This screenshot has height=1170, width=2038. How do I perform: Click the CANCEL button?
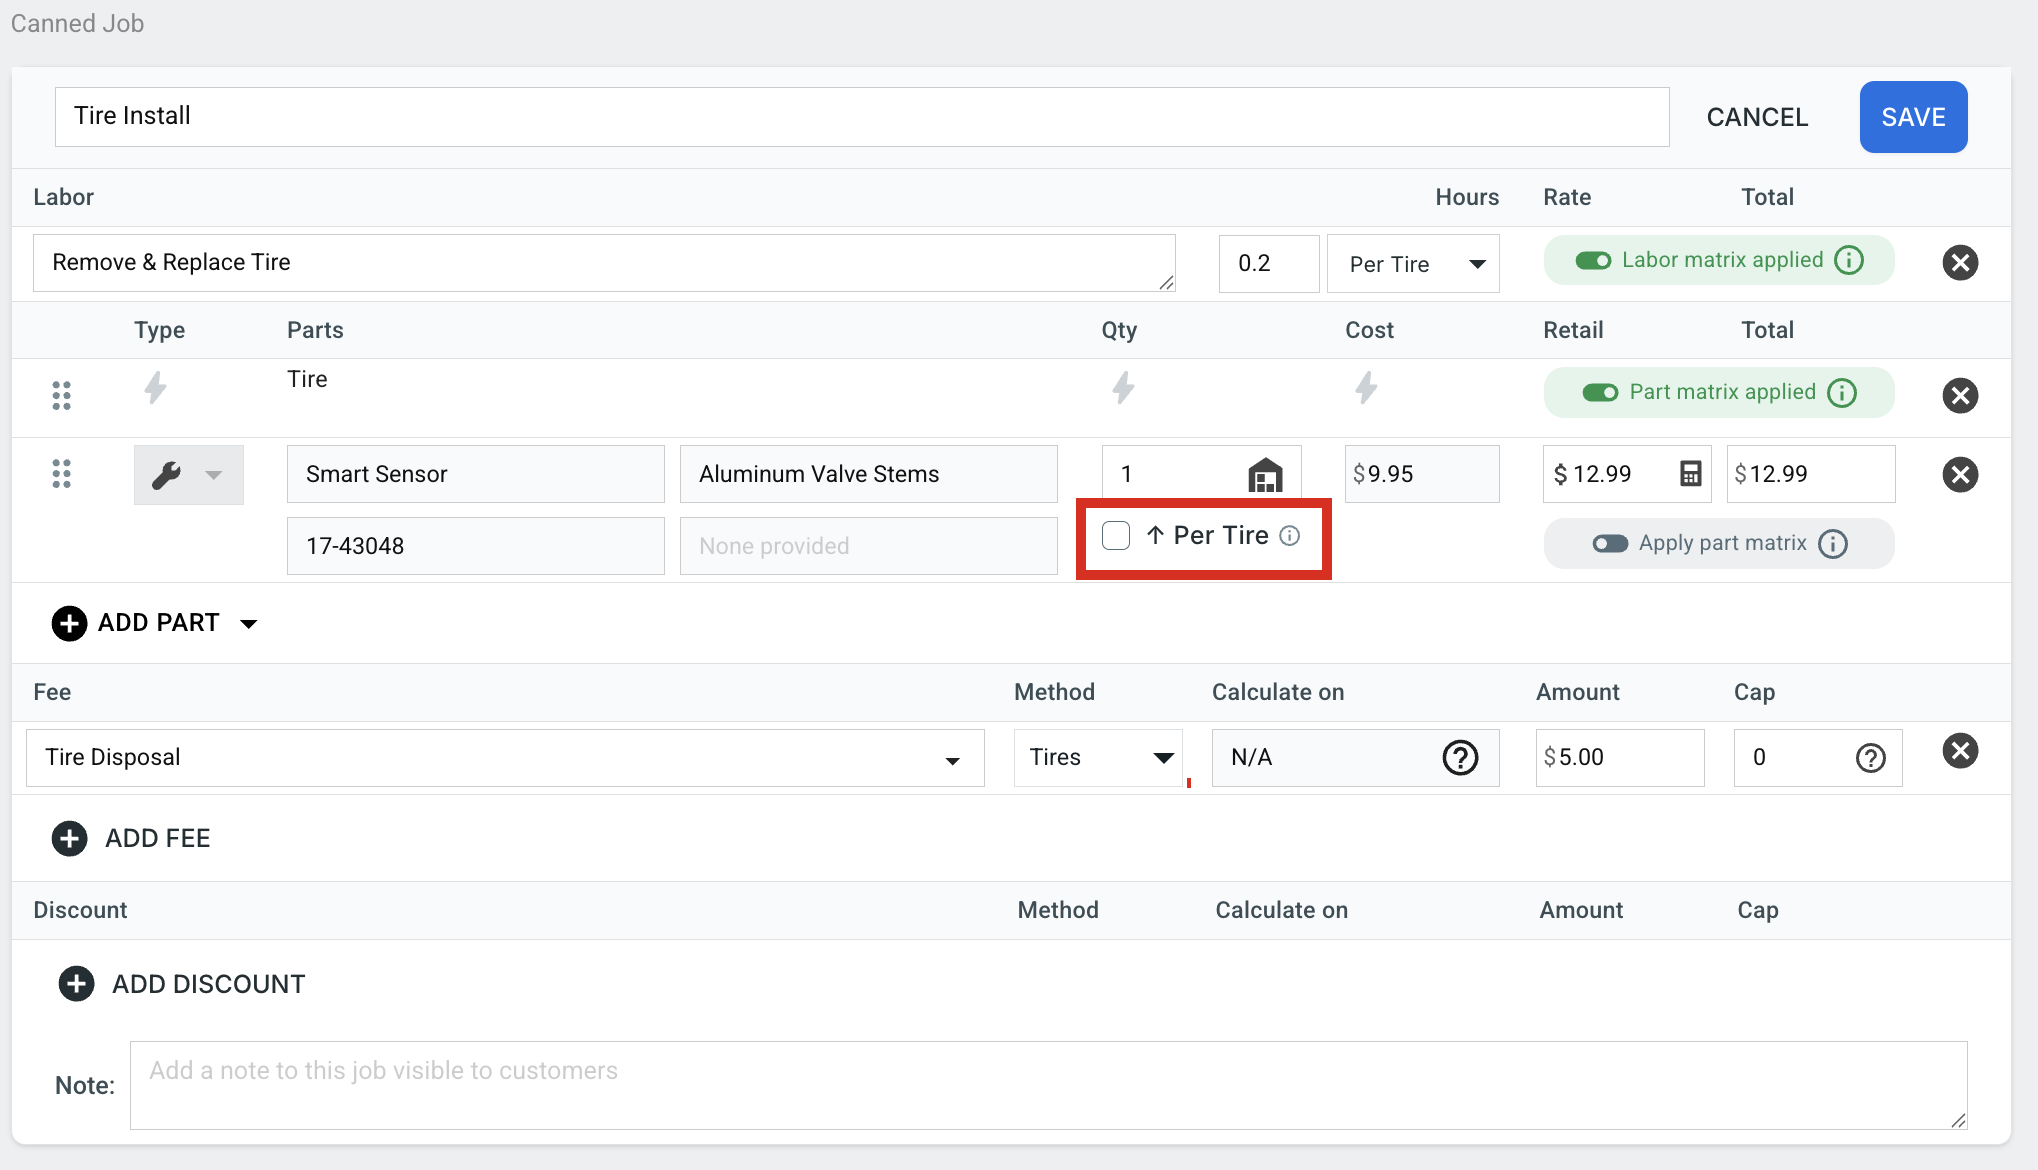1757,117
